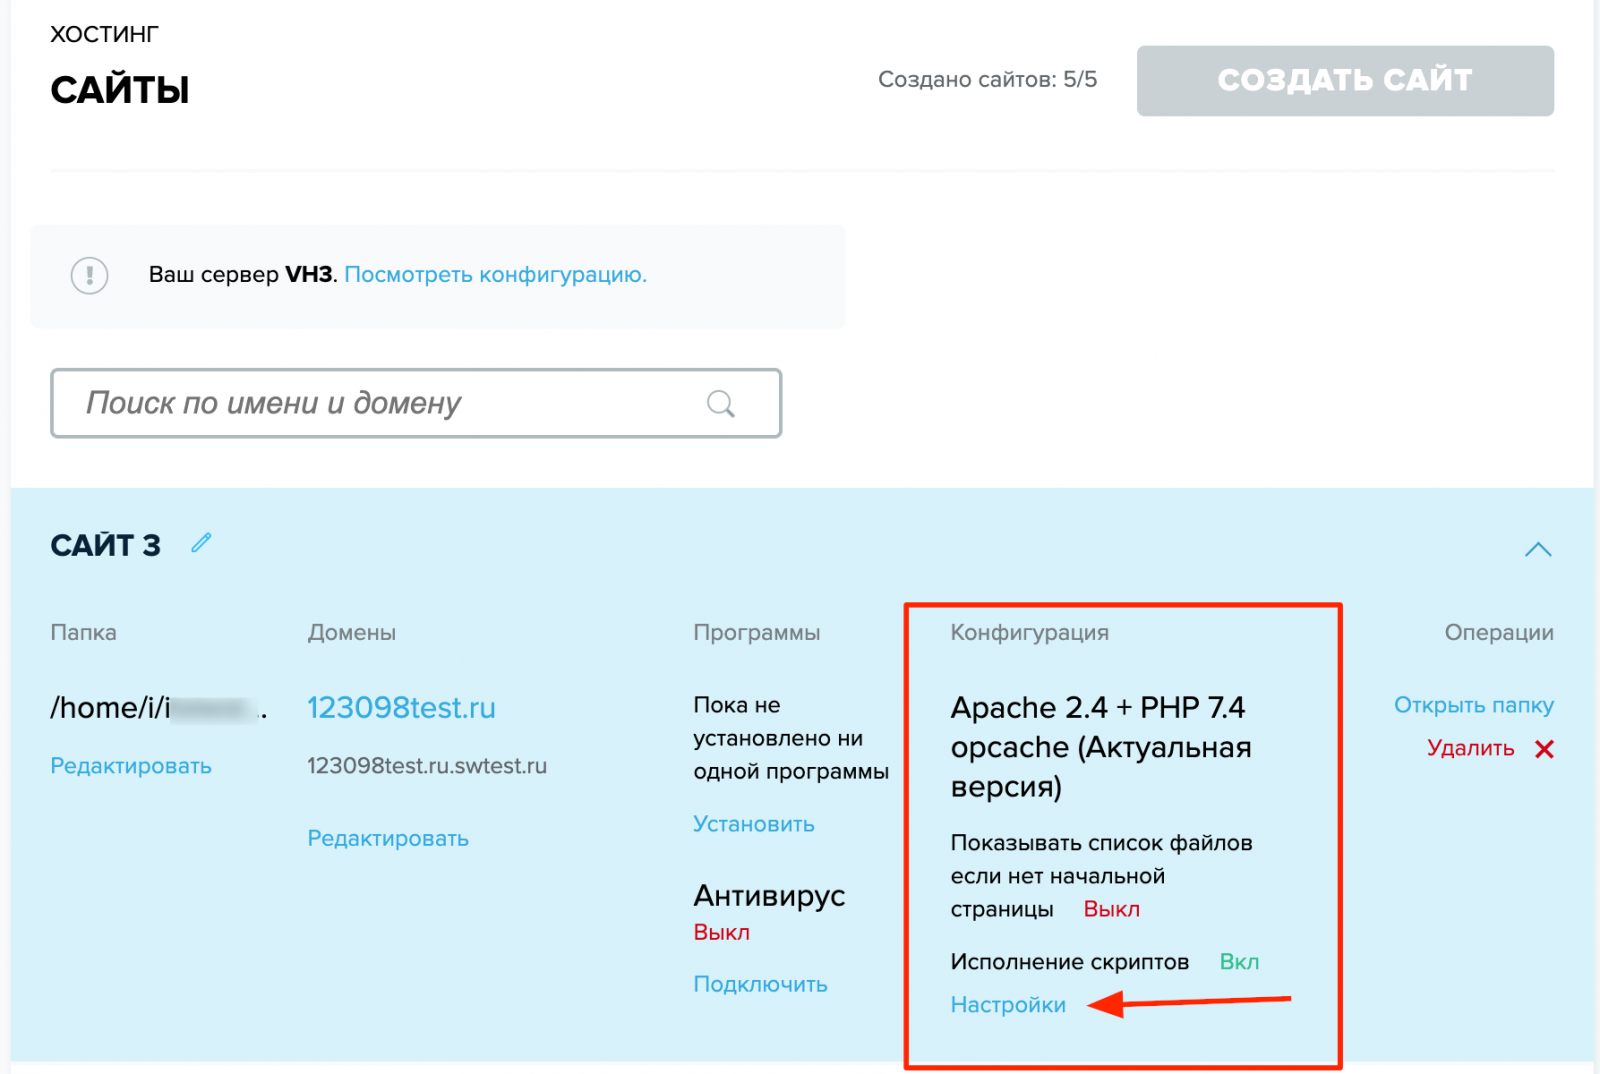Collapse the САЙТ 3 panel chevron
Image resolution: width=1600 pixels, height=1074 pixels.
[1538, 549]
